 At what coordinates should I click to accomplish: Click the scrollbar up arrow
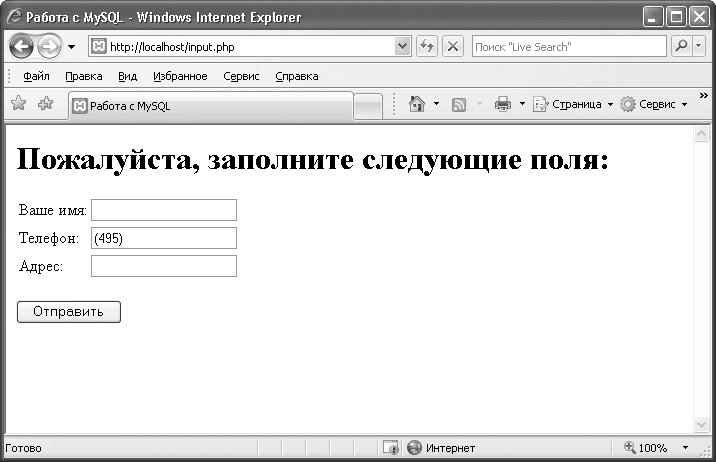[701, 134]
